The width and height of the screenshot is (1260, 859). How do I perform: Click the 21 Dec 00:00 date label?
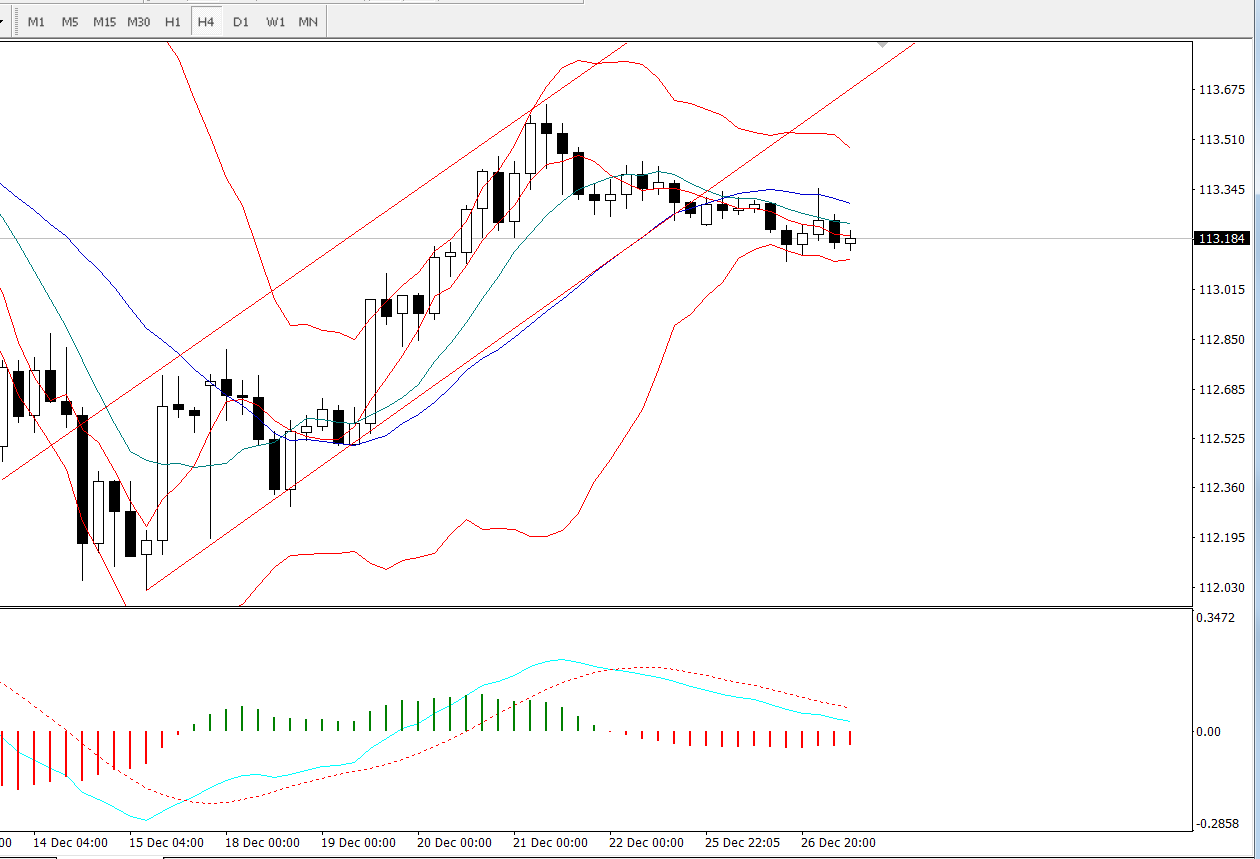(550, 843)
